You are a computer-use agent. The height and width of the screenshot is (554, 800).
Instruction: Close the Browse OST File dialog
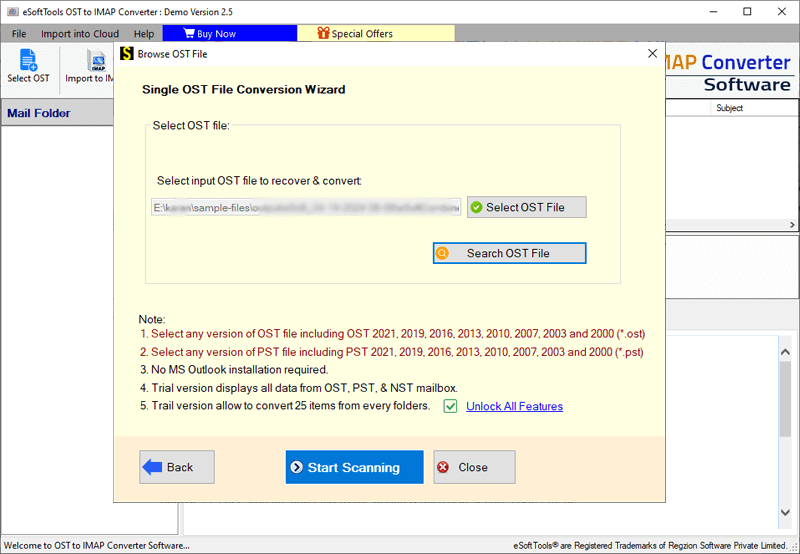[652, 54]
